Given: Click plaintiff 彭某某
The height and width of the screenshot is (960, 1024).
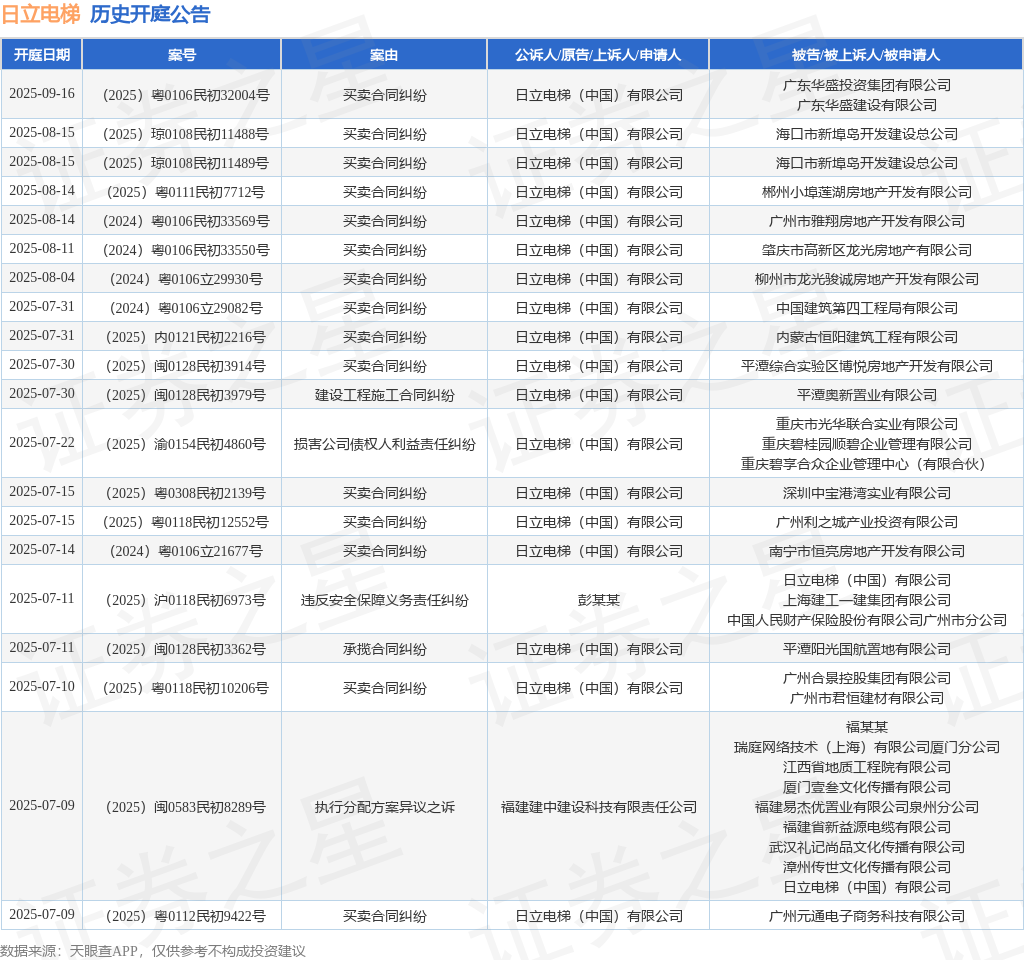Looking at the screenshot, I should pyautogui.click(x=598, y=600).
